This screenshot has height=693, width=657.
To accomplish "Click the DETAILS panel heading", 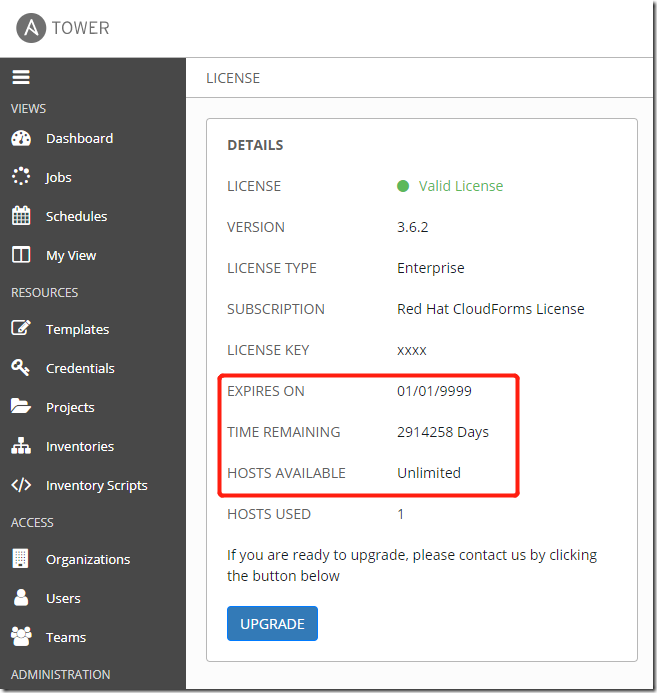I will (255, 145).
